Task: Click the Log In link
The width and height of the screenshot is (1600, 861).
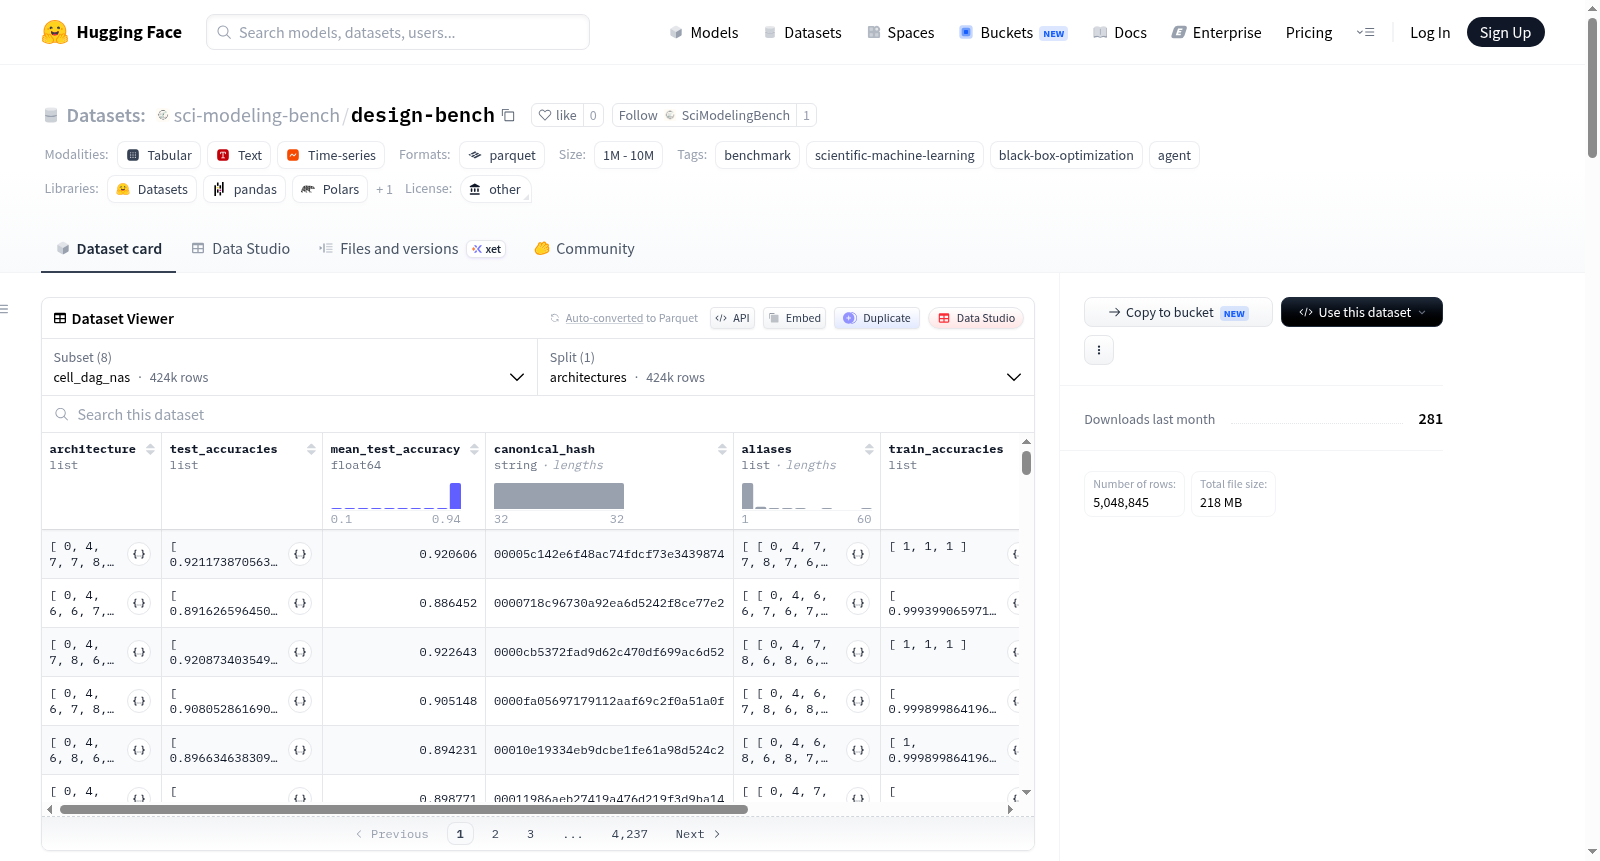Action: coord(1430,33)
